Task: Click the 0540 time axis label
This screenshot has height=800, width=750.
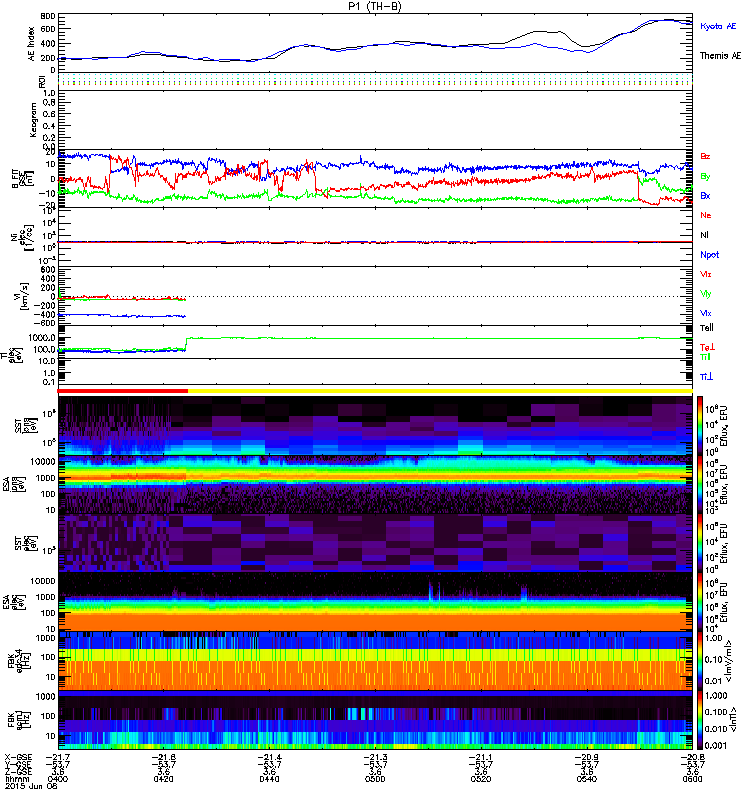Action: point(587,779)
